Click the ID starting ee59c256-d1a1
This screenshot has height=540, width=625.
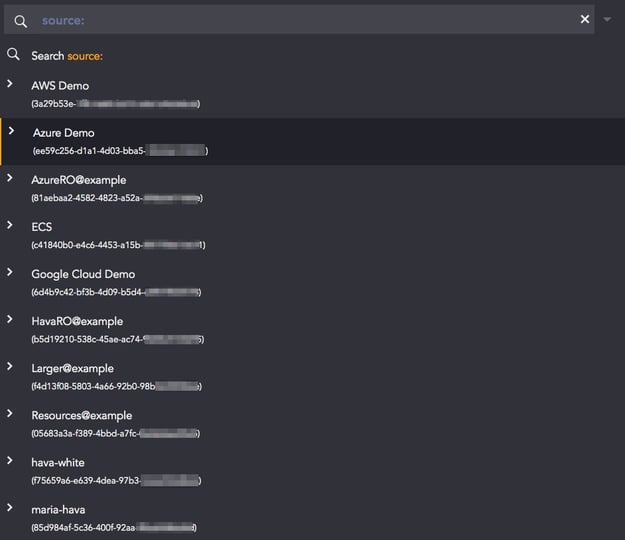tap(120, 151)
